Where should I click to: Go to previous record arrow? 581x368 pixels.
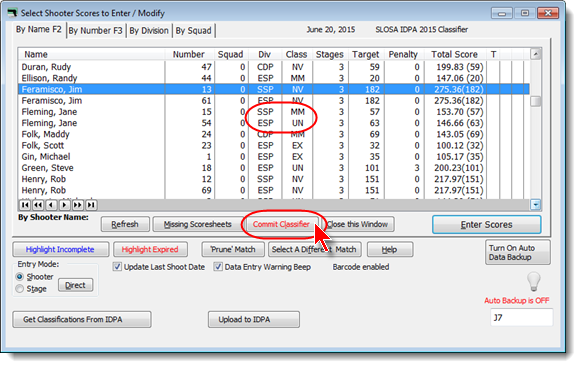pos(52,205)
